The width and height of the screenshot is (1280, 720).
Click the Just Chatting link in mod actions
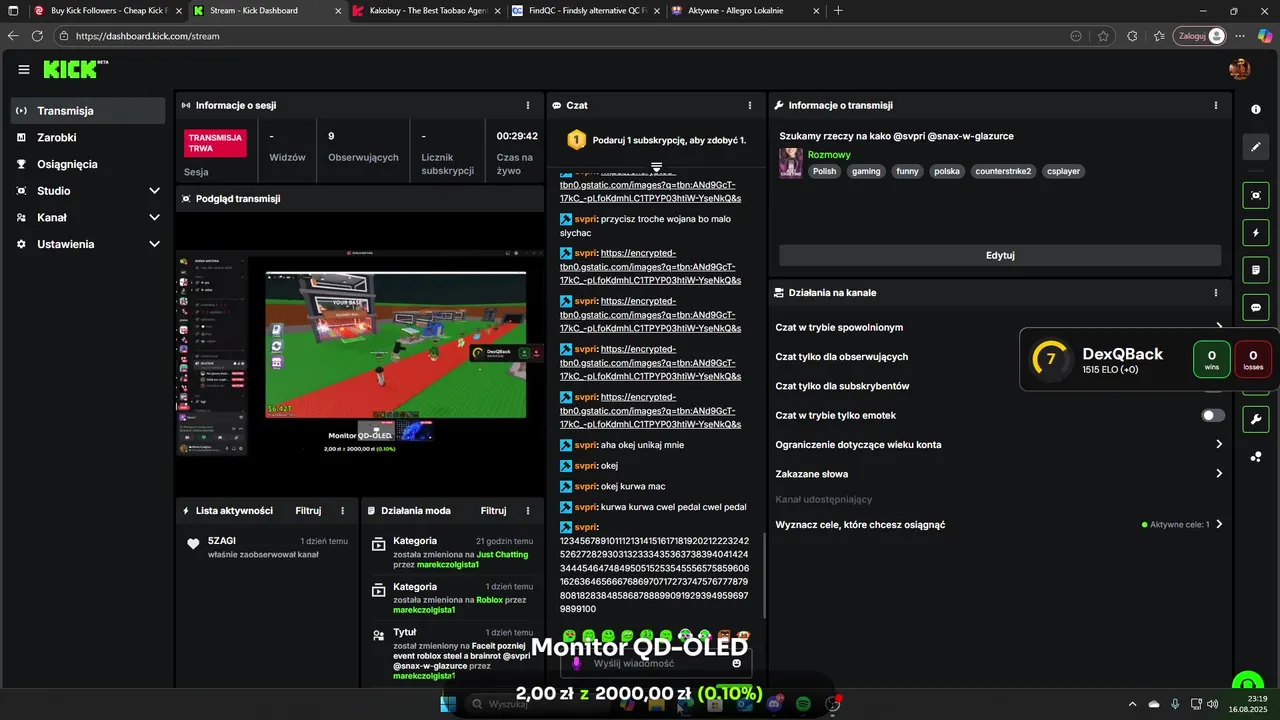tap(502, 554)
